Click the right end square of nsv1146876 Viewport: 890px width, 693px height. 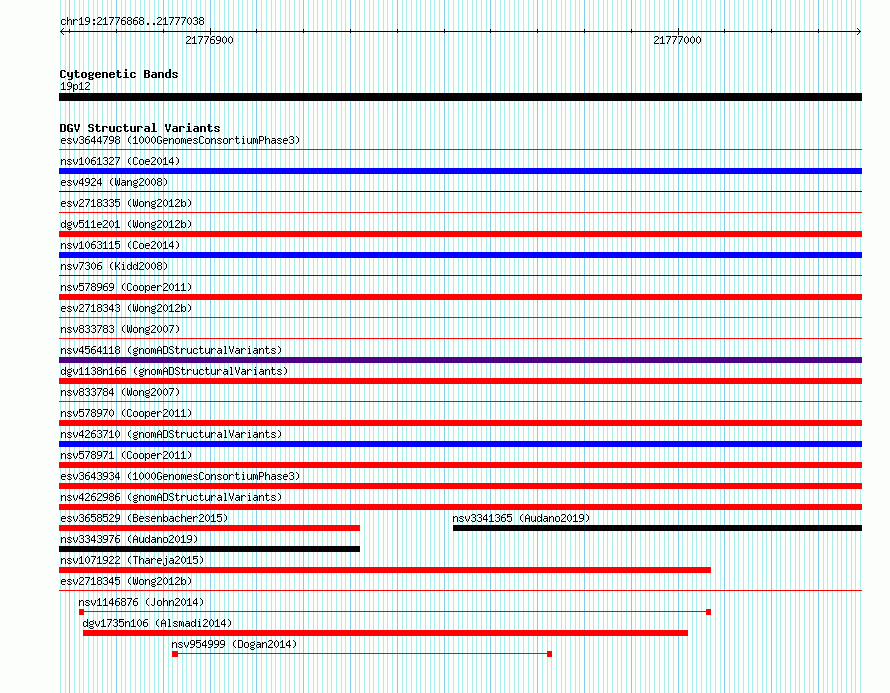[708, 612]
